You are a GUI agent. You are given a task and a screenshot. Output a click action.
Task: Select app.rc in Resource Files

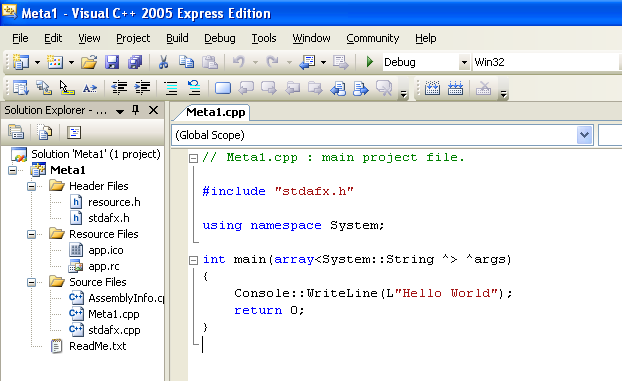click(104, 266)
